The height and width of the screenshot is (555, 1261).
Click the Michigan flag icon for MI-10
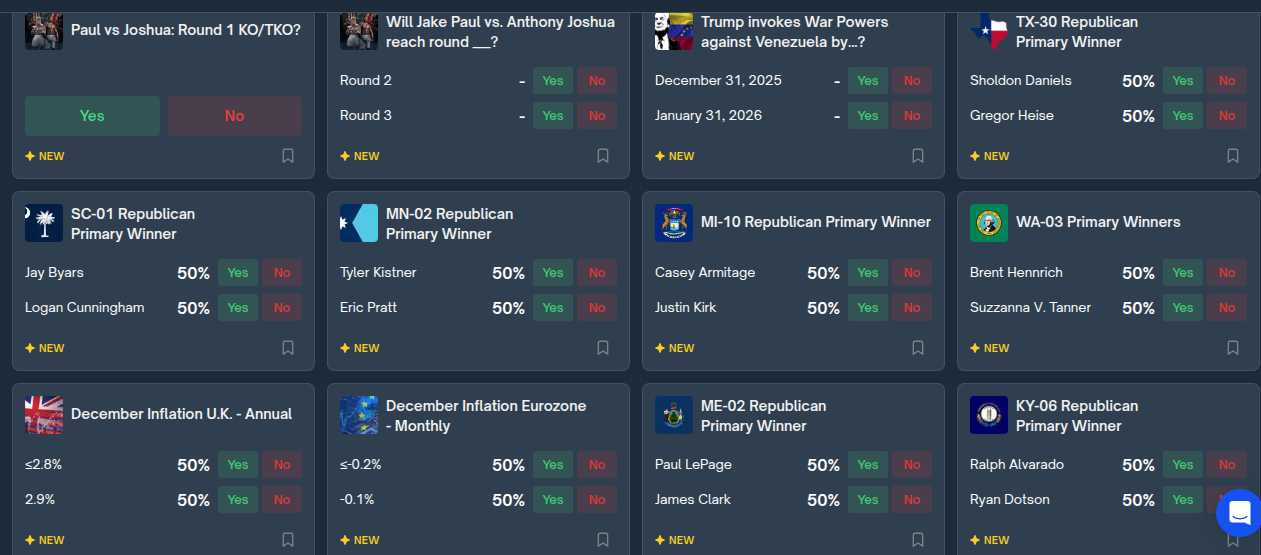pyautogui.click(x=674, y=223)
